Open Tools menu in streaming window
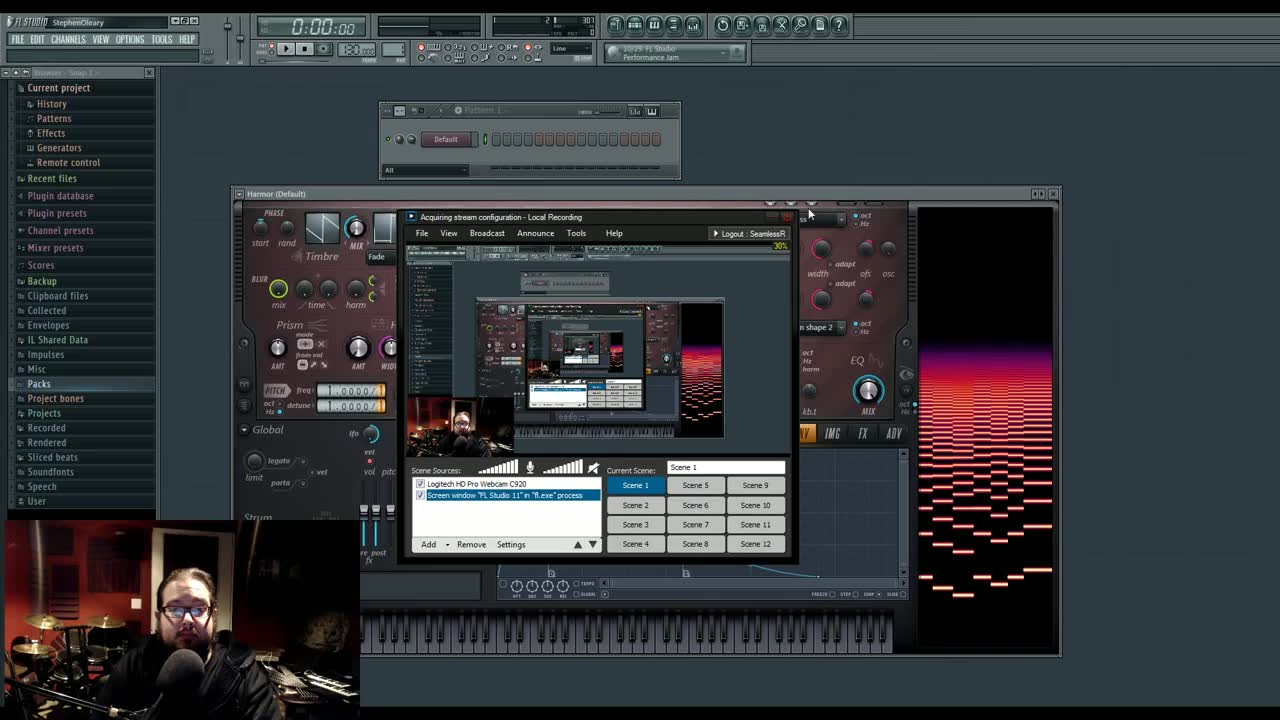This screenshot has height=720, width=1280. pyautogui.click(x=576, y=233)
